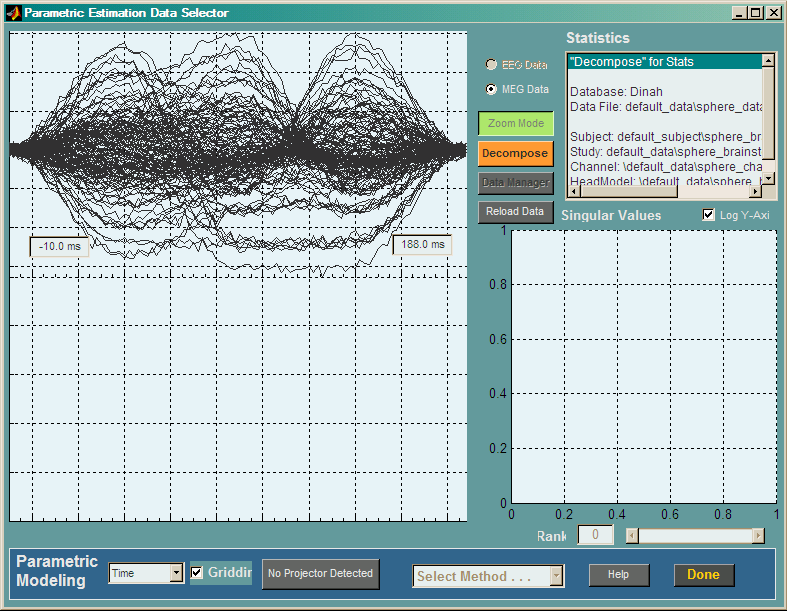Click the Rank slider right arrow

coord(758,536)
